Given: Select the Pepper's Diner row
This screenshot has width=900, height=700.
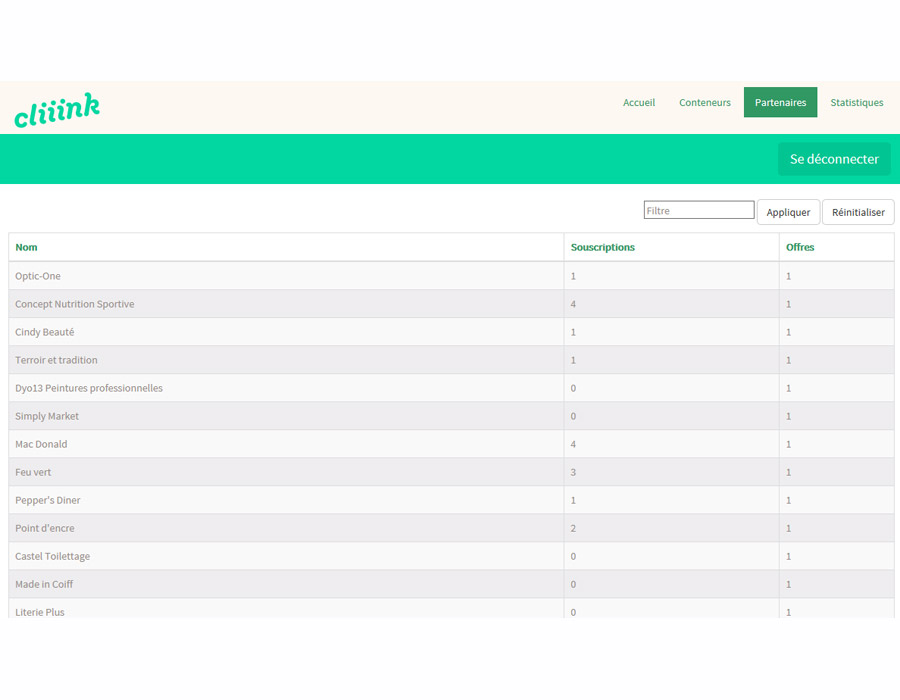Looking at the screenshot, I should pyautogui.click(x=48, y=500).
